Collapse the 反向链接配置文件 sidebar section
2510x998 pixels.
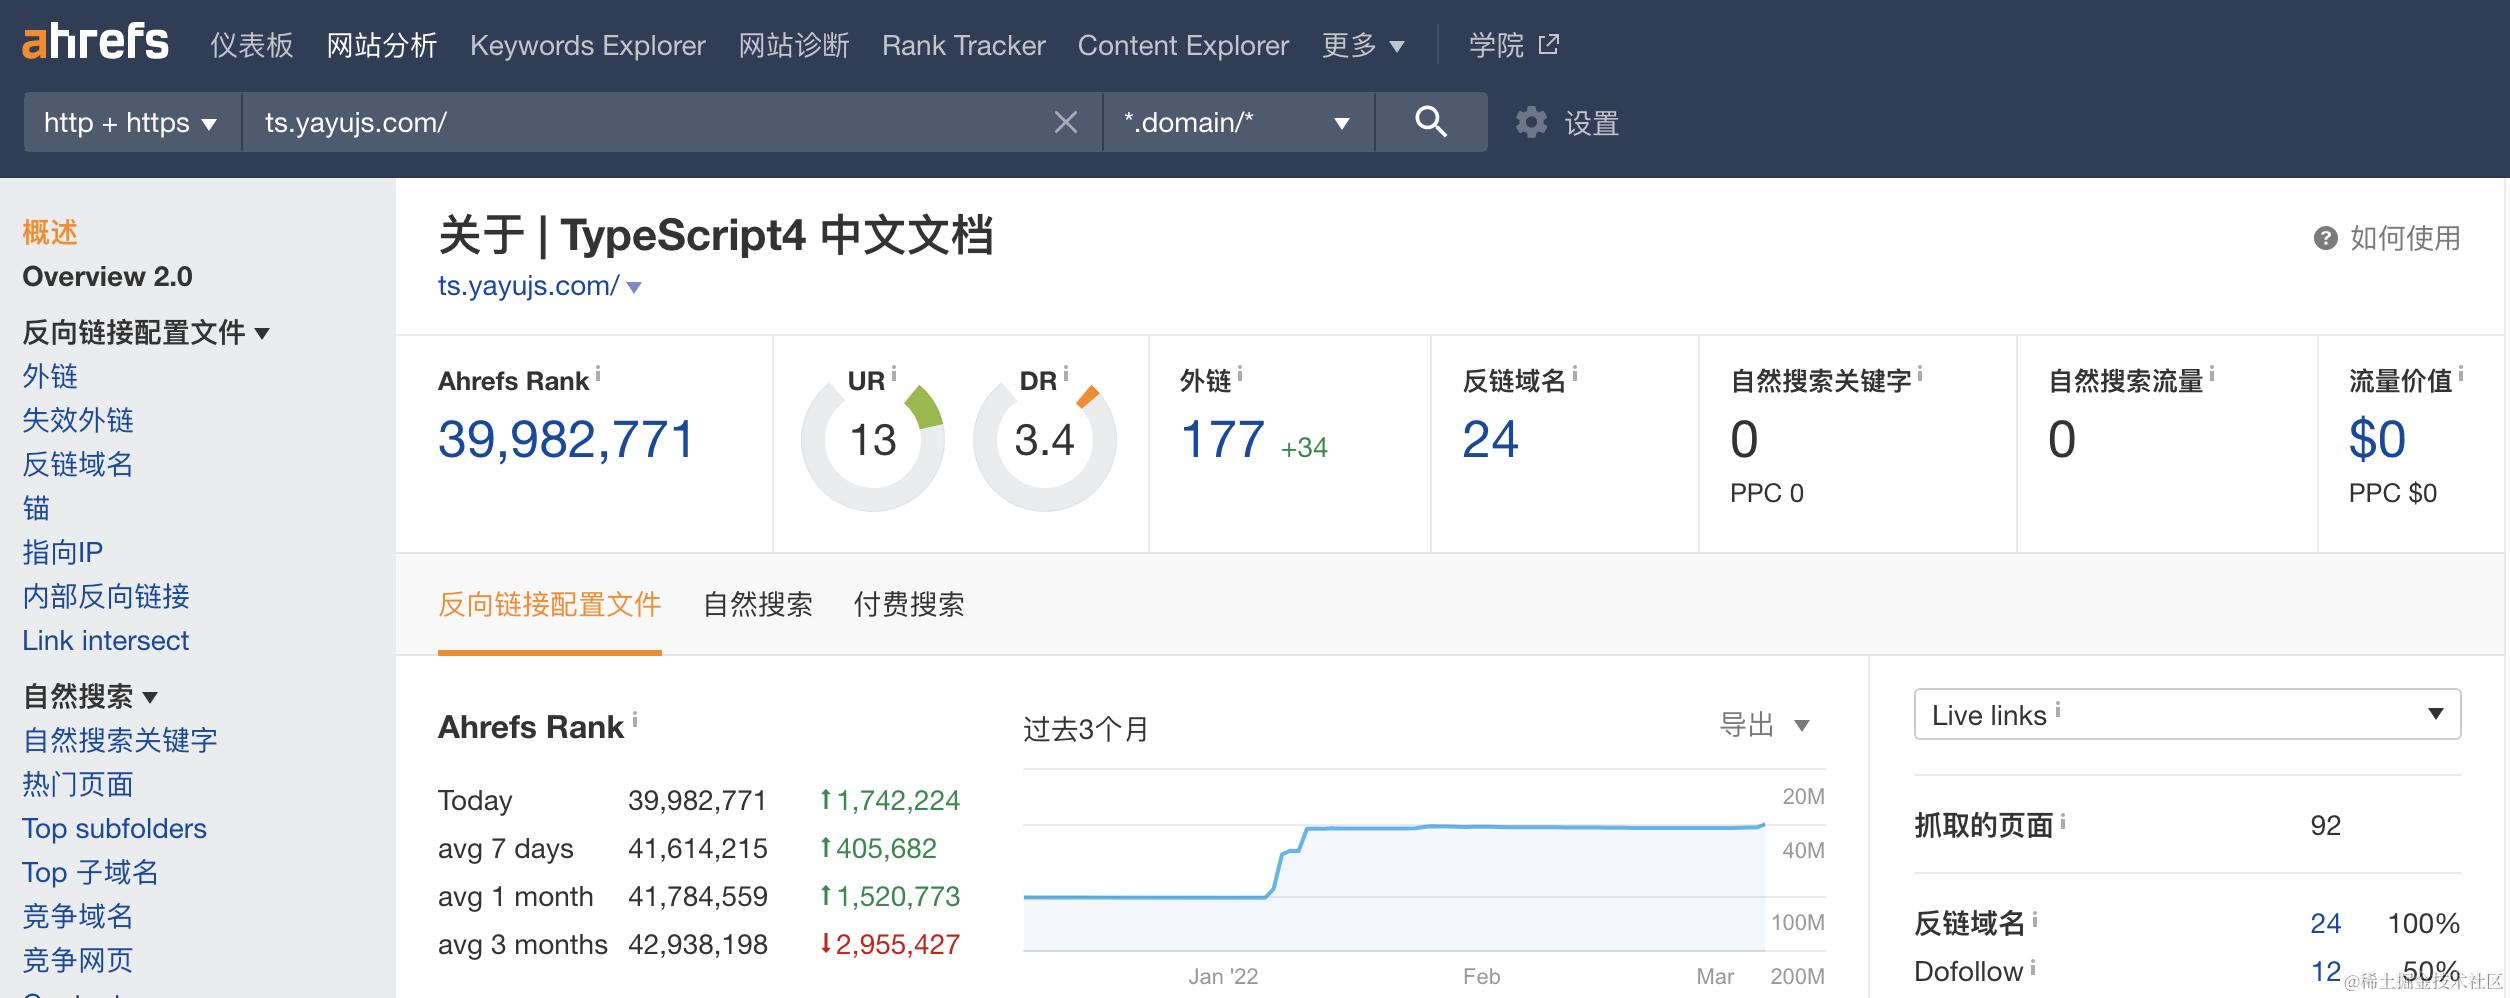click(146, 332)
